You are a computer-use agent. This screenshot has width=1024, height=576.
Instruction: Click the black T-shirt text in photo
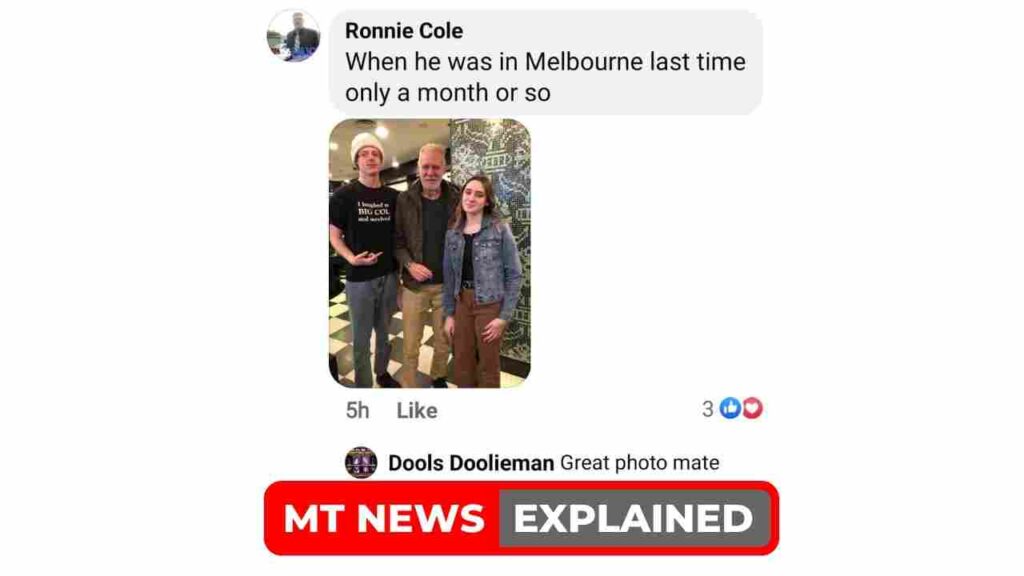point(373,212)
